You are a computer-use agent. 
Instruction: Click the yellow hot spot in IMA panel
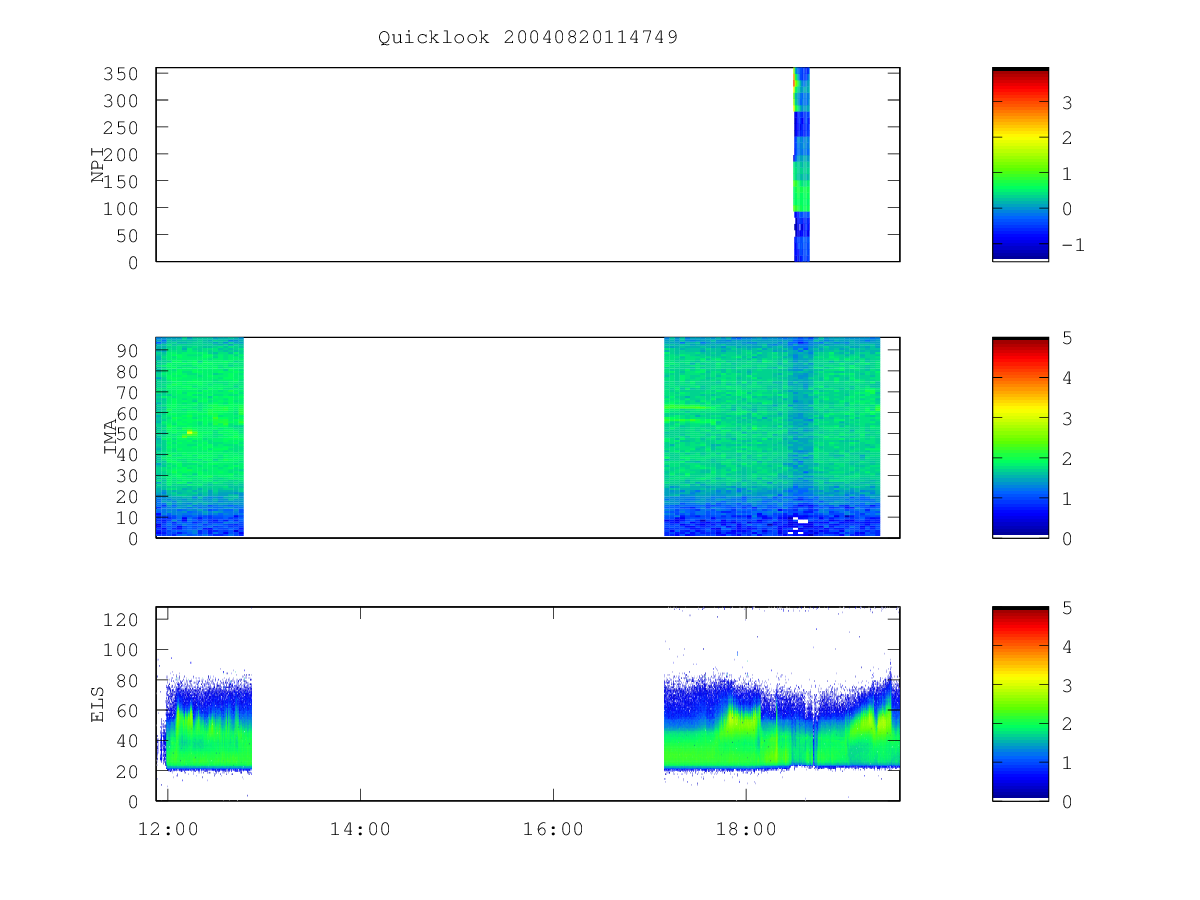tap(189, 432)
